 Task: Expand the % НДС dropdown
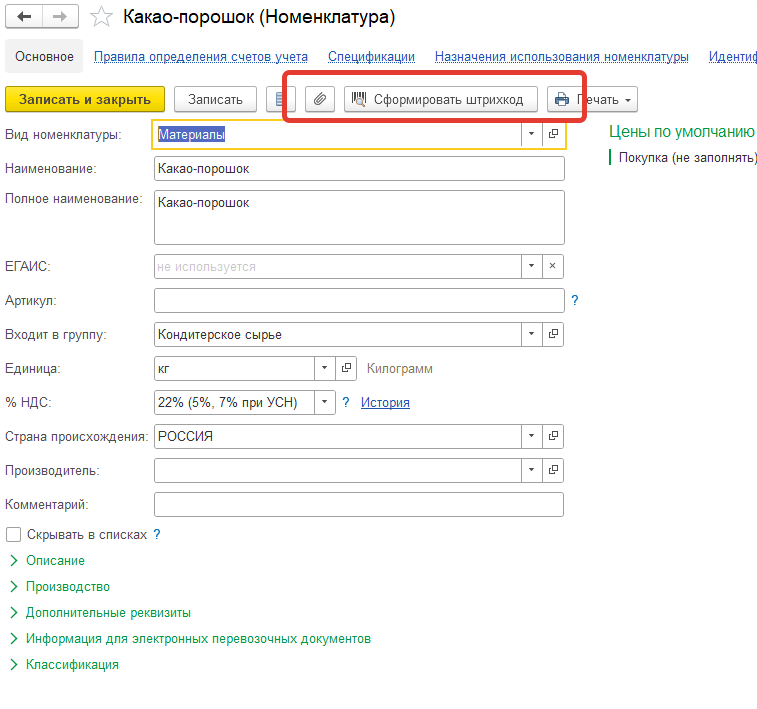[324, 402]
